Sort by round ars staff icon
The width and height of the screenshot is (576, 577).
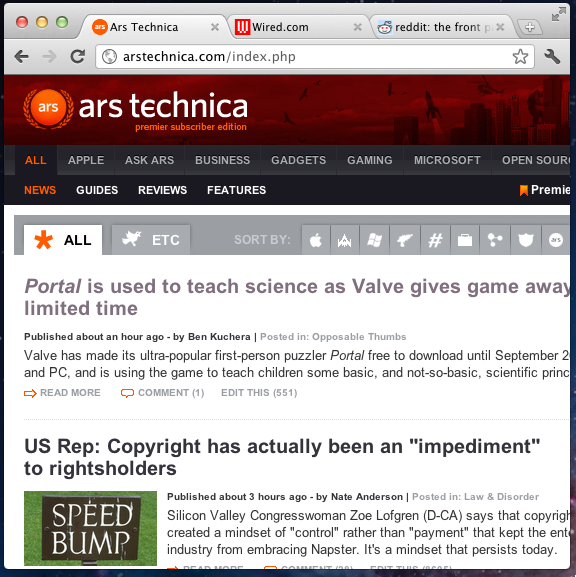point(556,240)
